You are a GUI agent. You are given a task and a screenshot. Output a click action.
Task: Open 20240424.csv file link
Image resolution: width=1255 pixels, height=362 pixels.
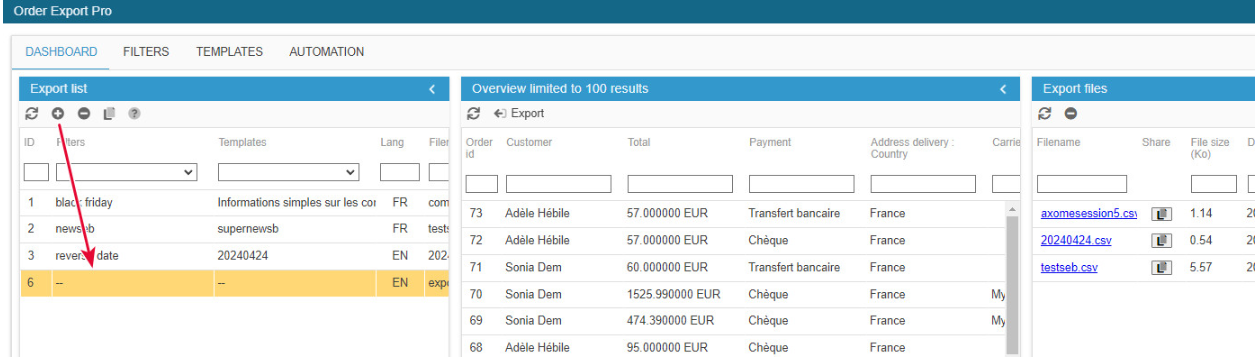[1076, 241]
